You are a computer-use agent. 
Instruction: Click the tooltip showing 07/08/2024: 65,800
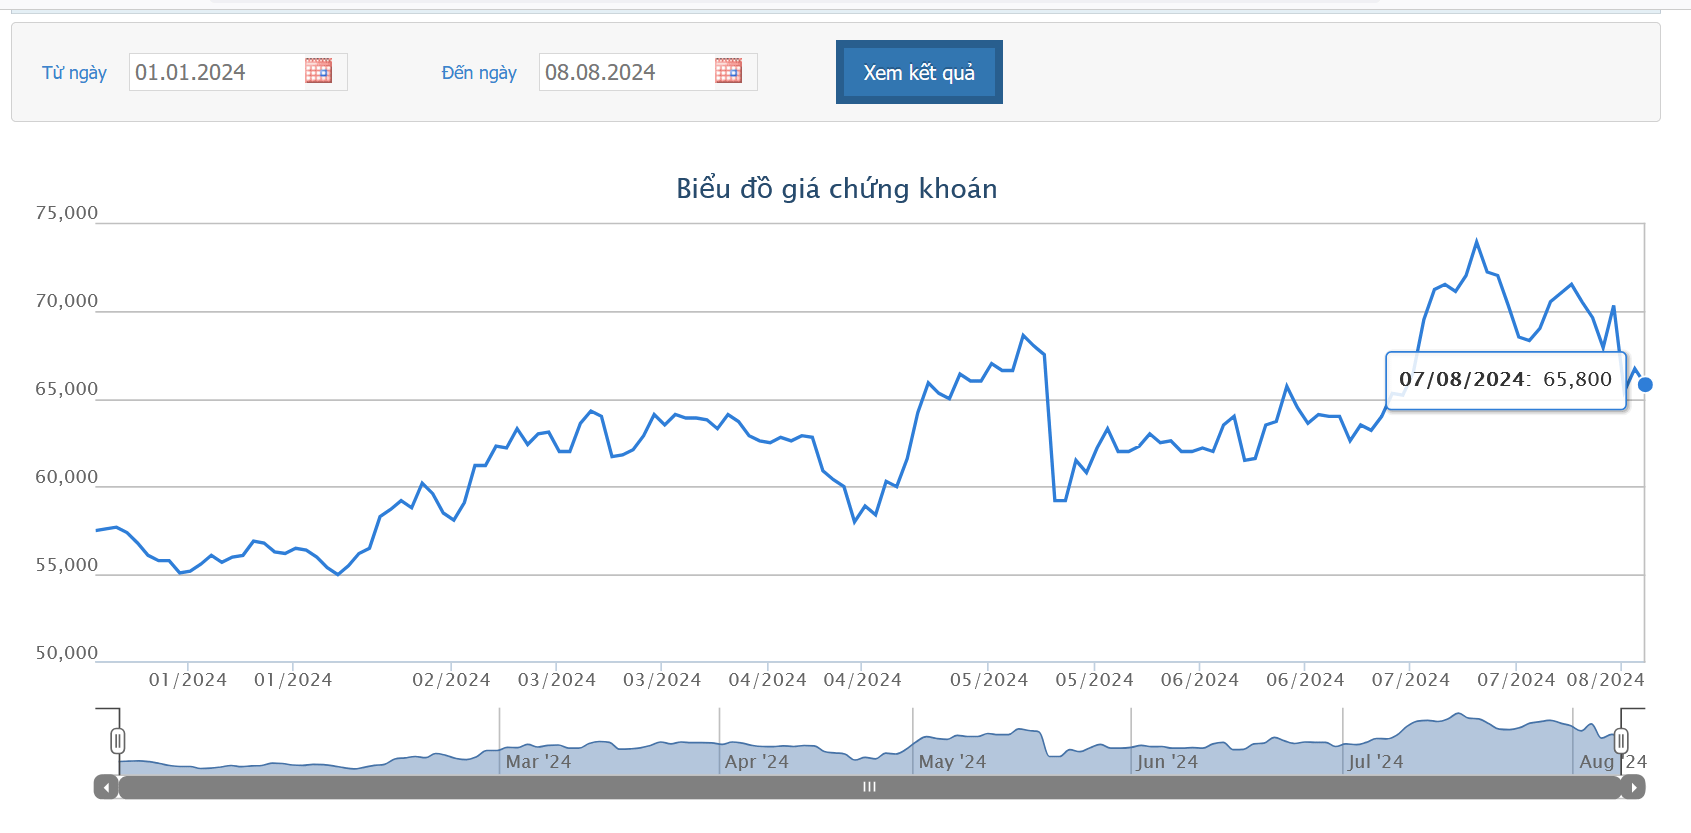1505,380
